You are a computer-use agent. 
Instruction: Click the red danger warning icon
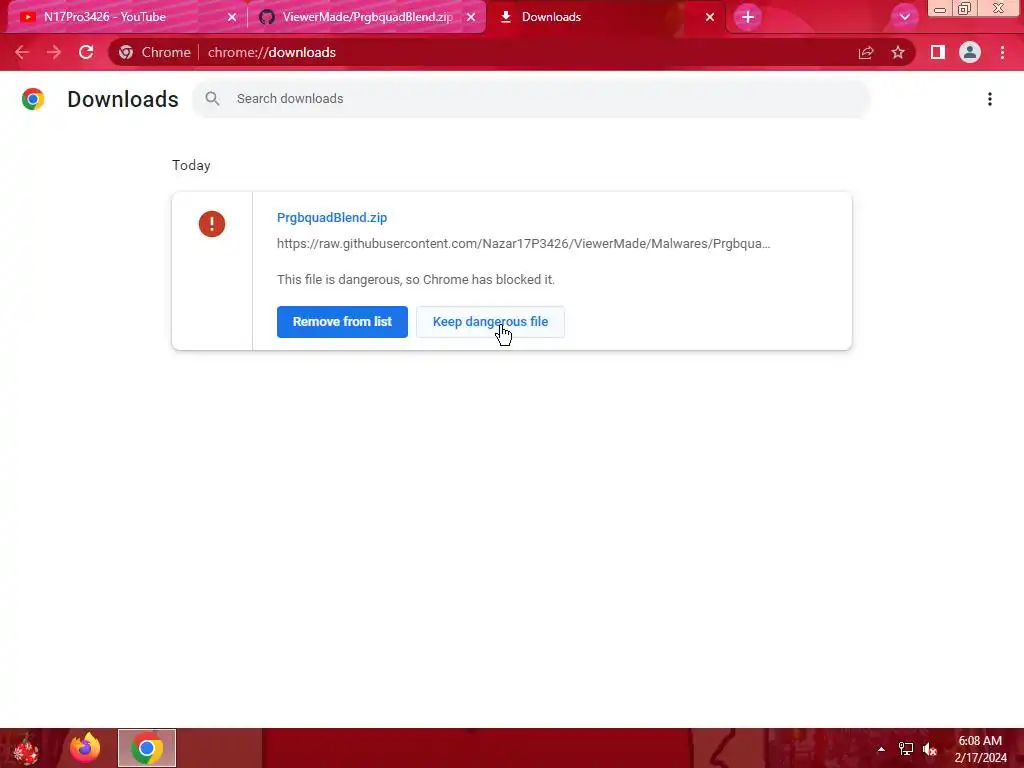tap(212, 224)
